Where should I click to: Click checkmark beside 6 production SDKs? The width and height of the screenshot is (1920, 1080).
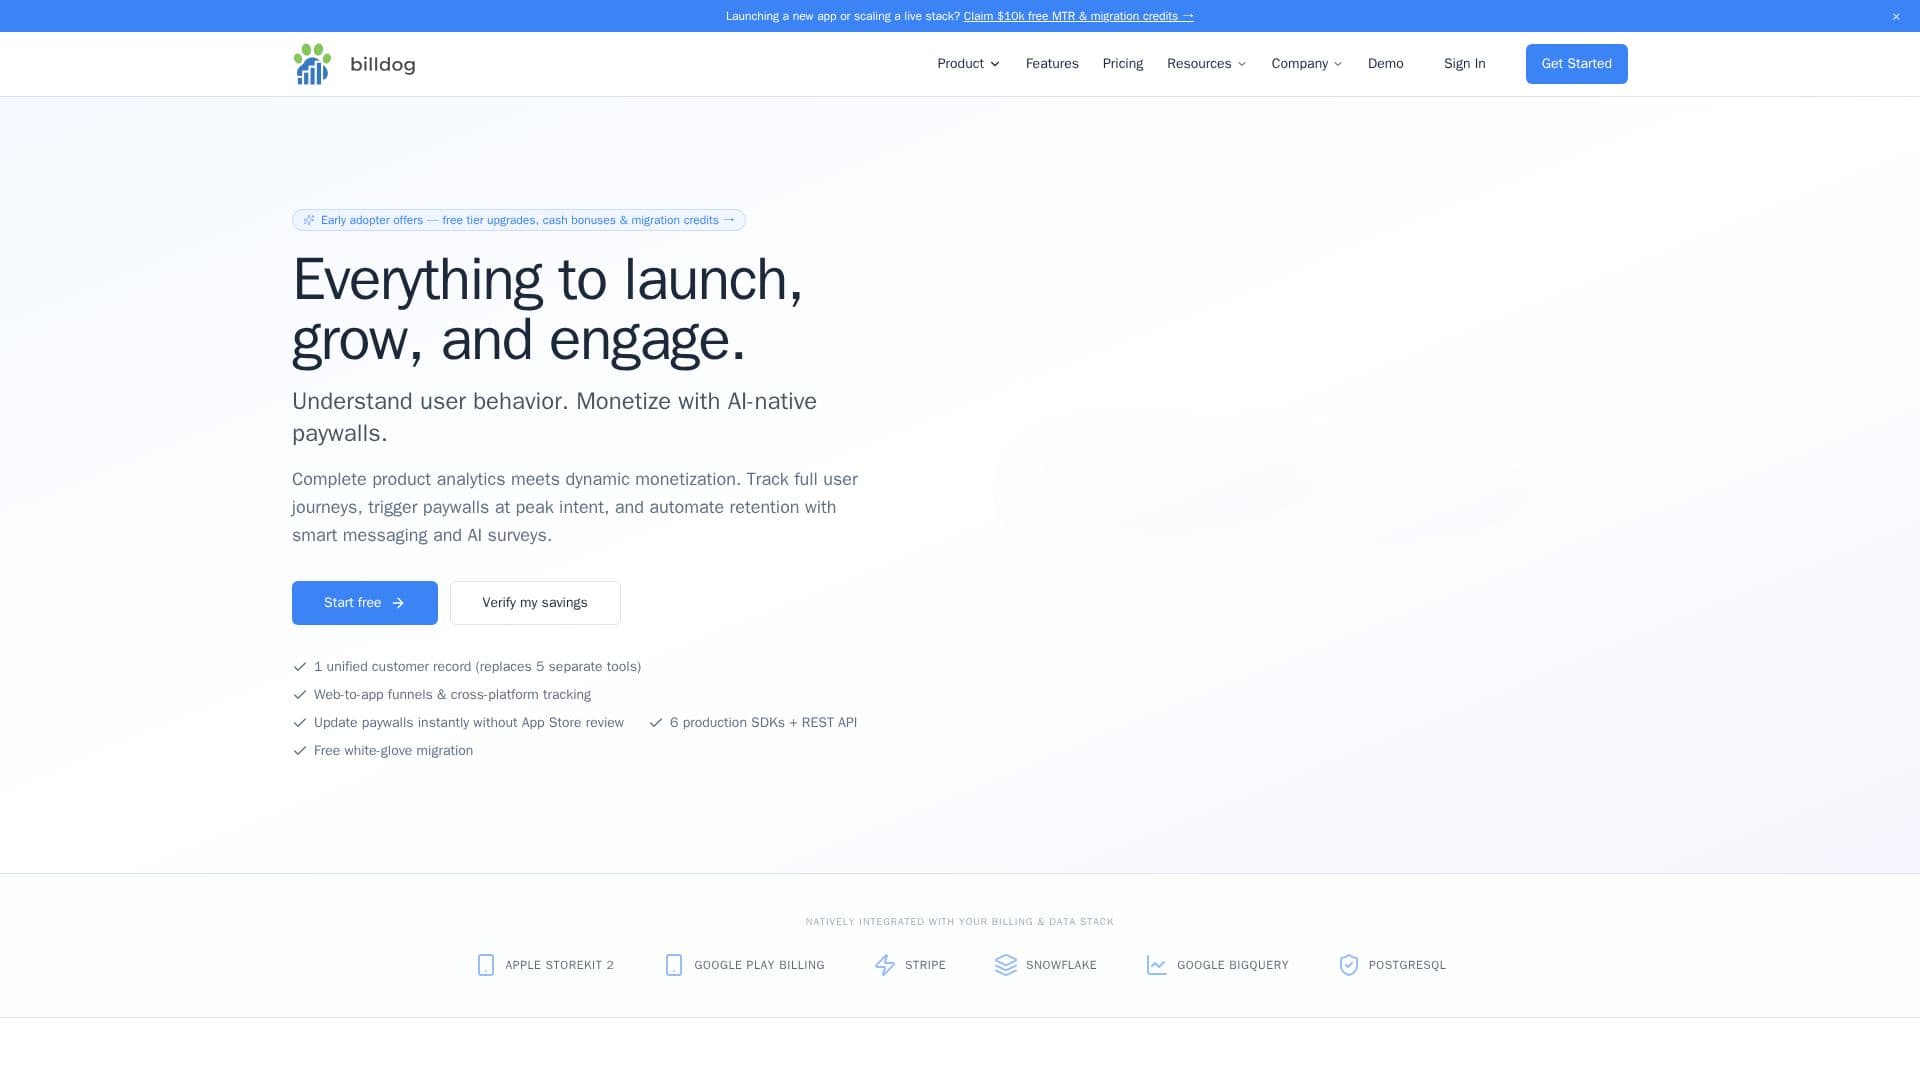point(656,723)
